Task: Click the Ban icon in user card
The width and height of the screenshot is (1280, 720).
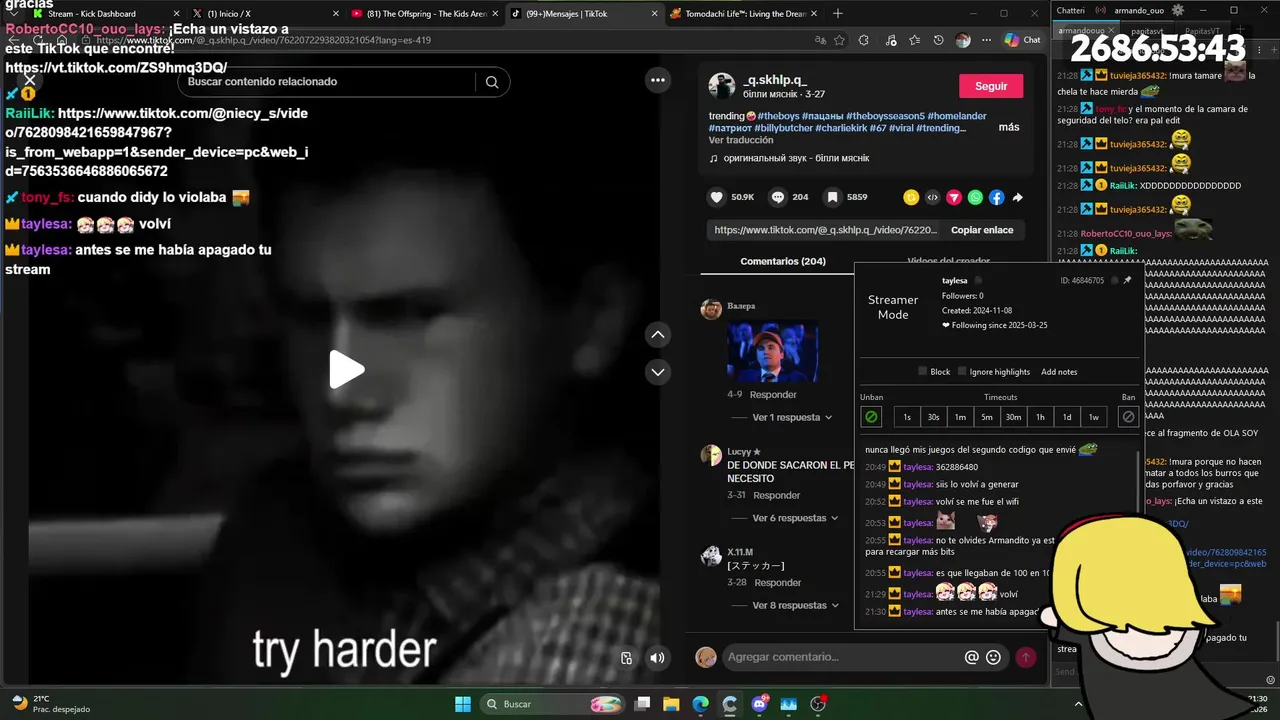Action: [1129, 417]
